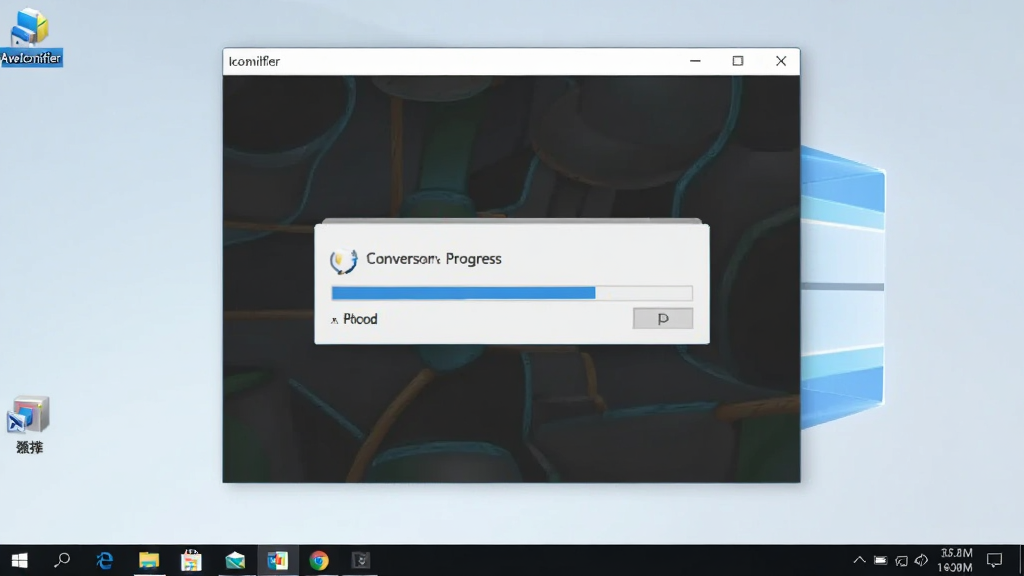
Task: Click the Icomiffer window title
Action: tap(254, 61)
